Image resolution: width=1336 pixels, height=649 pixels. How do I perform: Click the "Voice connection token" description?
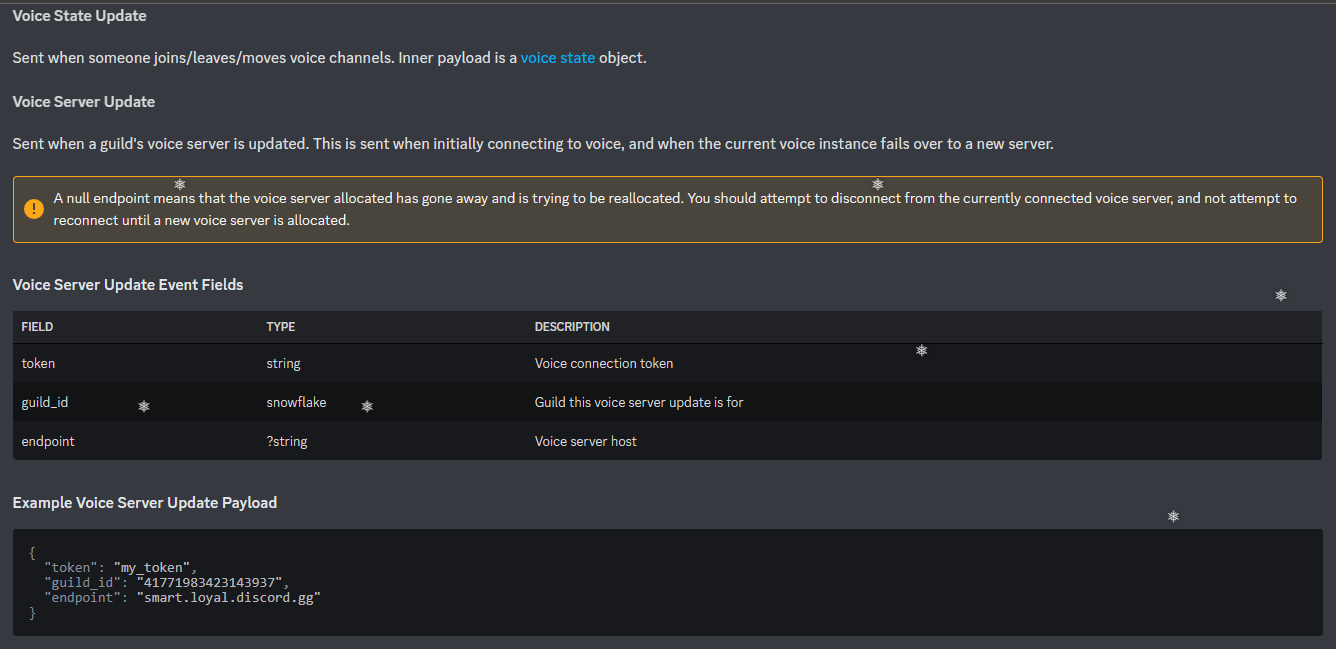coord(604,363)
